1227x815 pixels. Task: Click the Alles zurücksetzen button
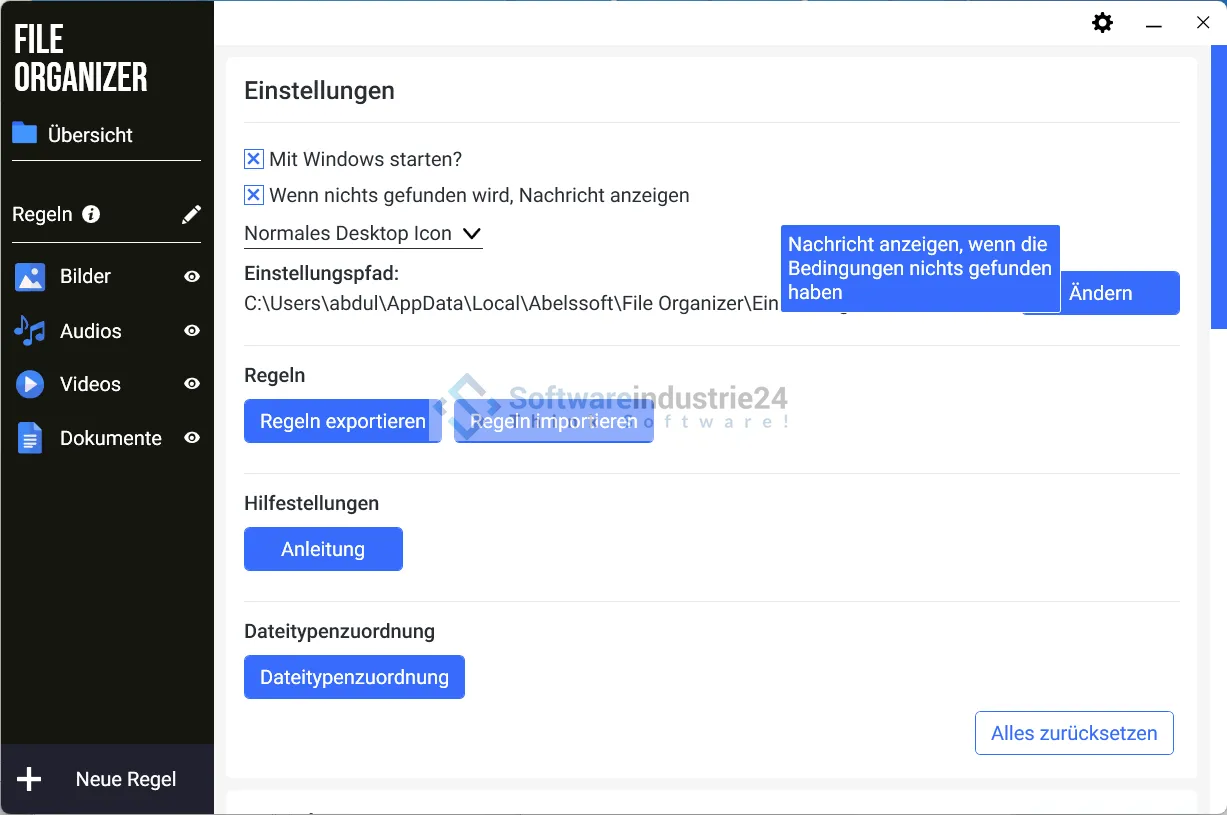pos(1073,733)
